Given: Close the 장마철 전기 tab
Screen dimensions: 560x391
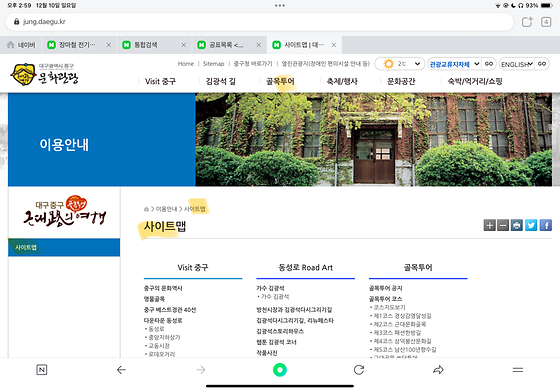Looking at the screenshot, I should pyautogui.click(x=109, y=45).
